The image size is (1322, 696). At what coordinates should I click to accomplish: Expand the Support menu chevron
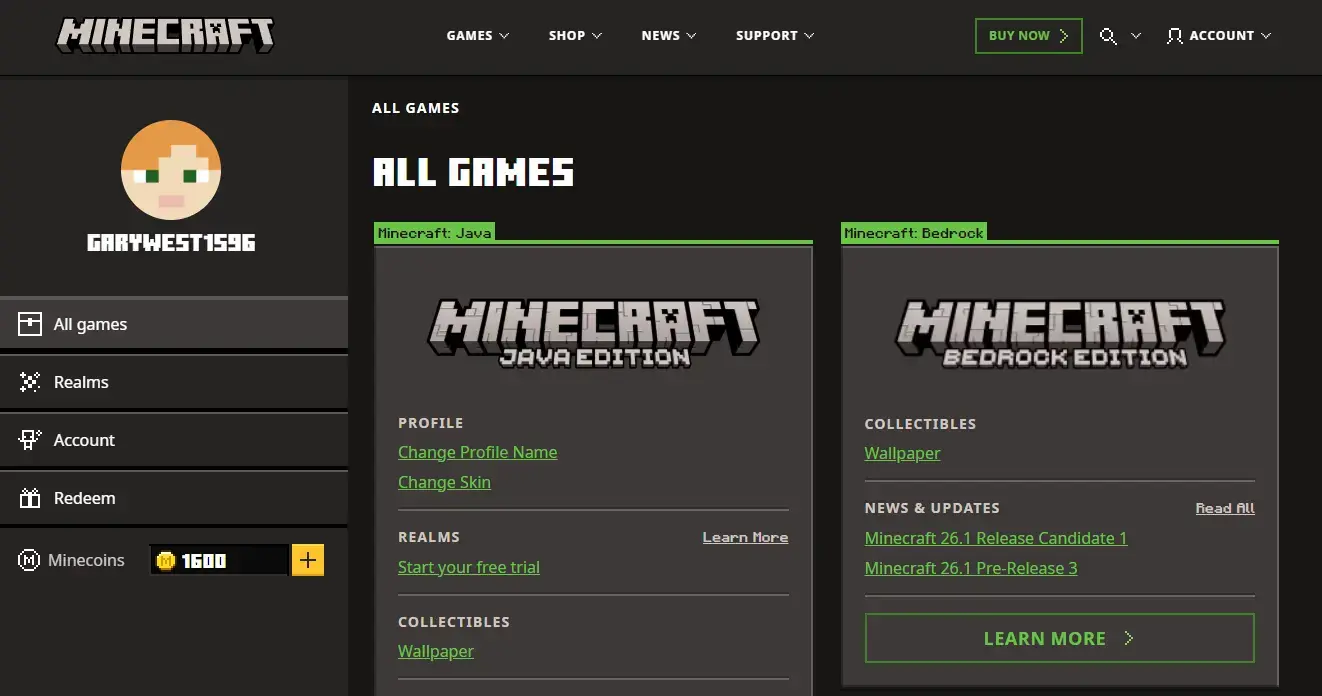809,36
